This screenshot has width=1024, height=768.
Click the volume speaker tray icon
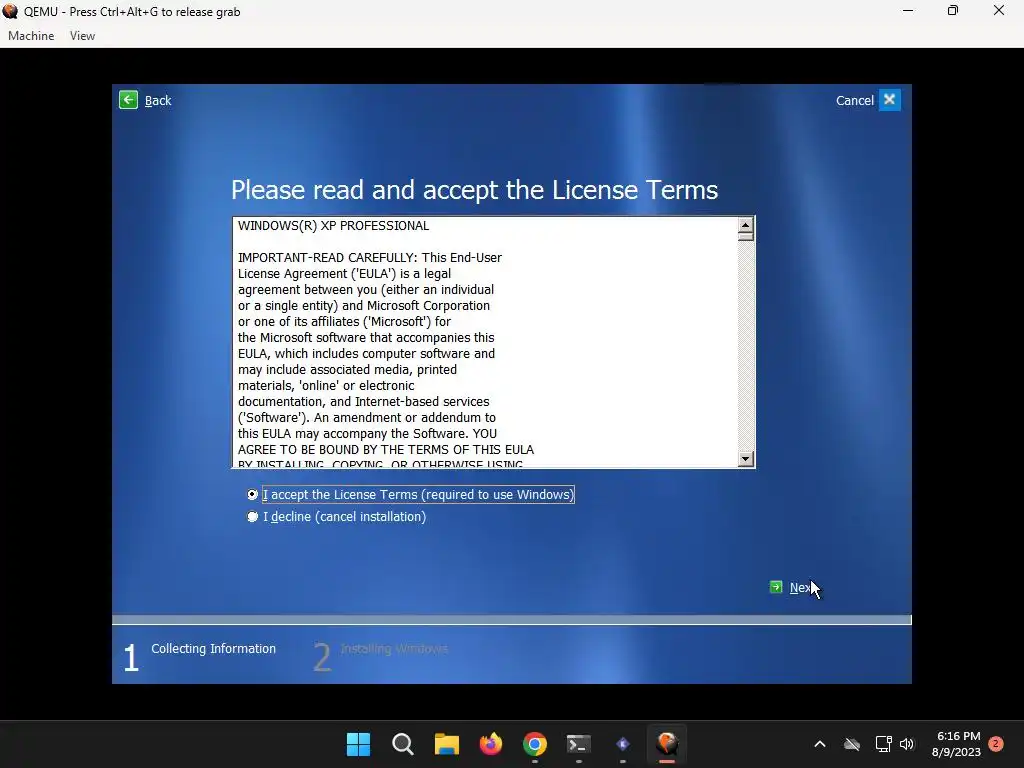pos(907,744)
